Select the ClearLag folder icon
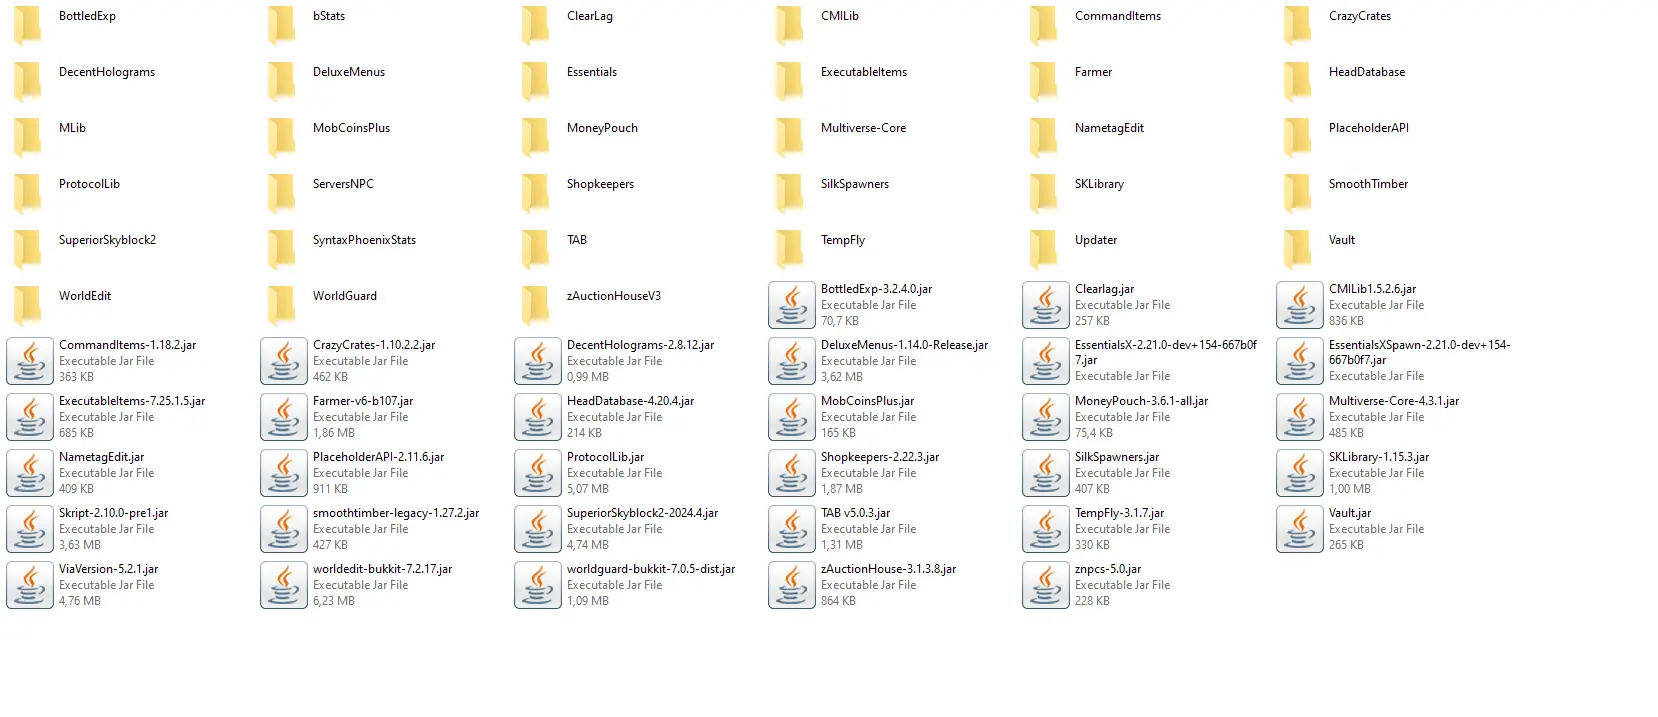Viewport: 1658px width, 717px height. click(x=537, y=24)
